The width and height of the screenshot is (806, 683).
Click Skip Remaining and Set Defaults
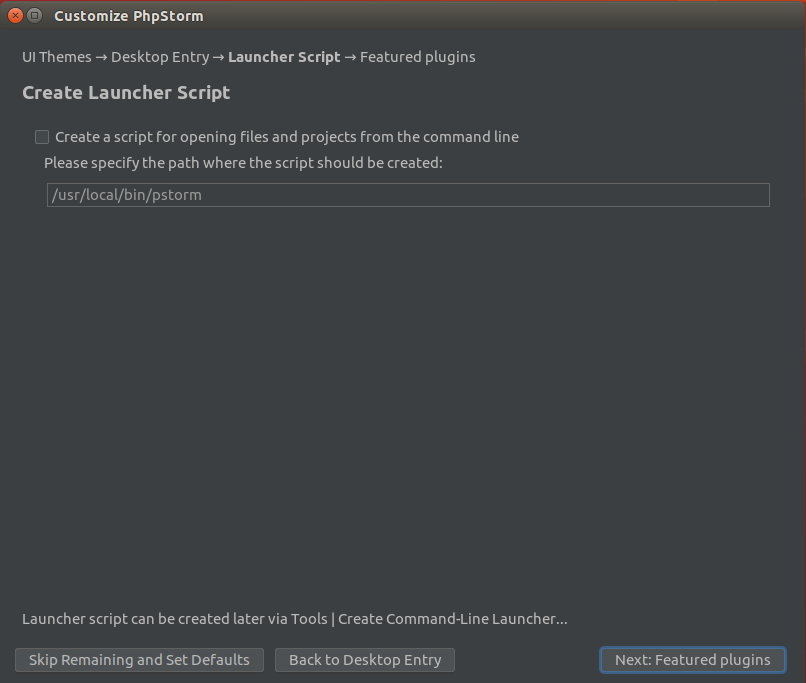point(139,660)
